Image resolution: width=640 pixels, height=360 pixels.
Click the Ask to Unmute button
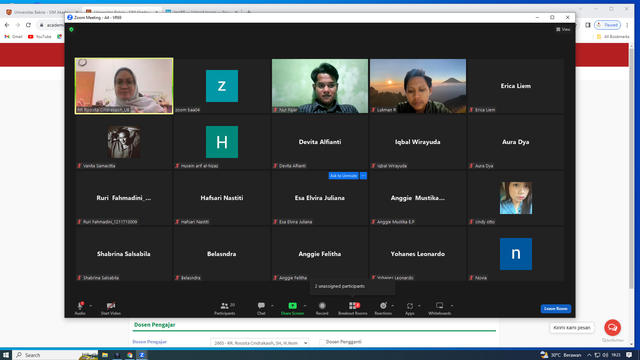click(343, 176)
